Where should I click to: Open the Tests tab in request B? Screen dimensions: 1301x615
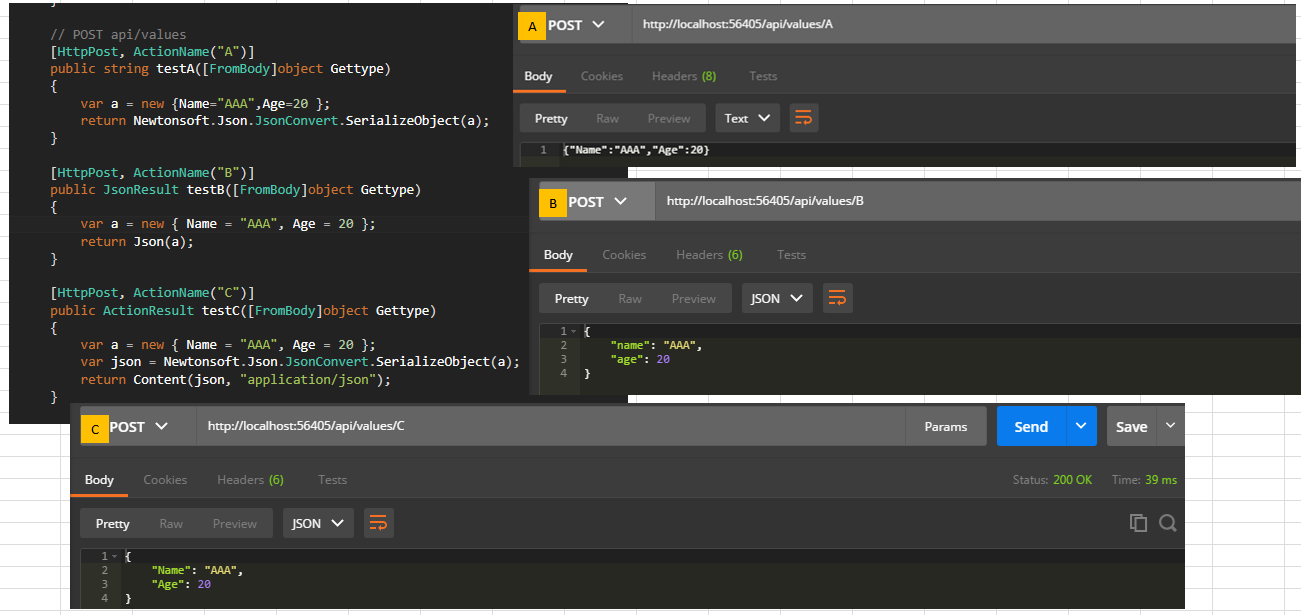[x=791, y=255]
